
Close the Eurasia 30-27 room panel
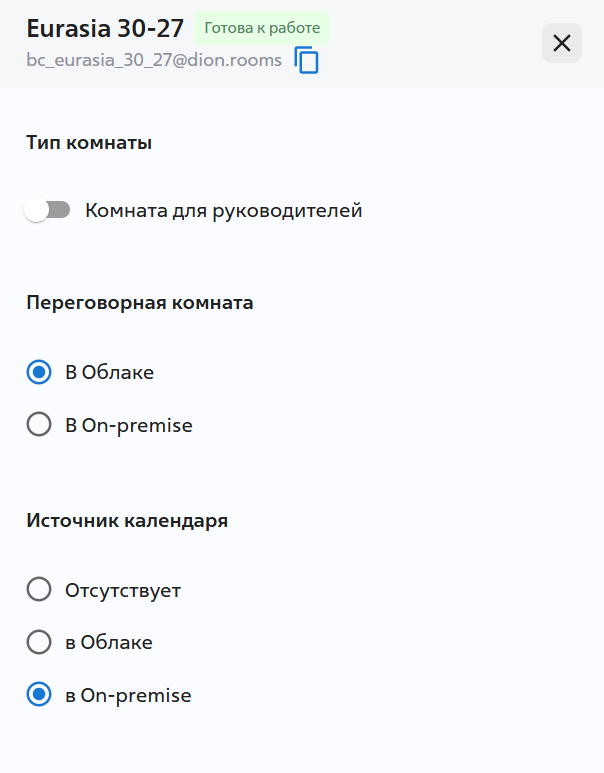click(562, 43)
